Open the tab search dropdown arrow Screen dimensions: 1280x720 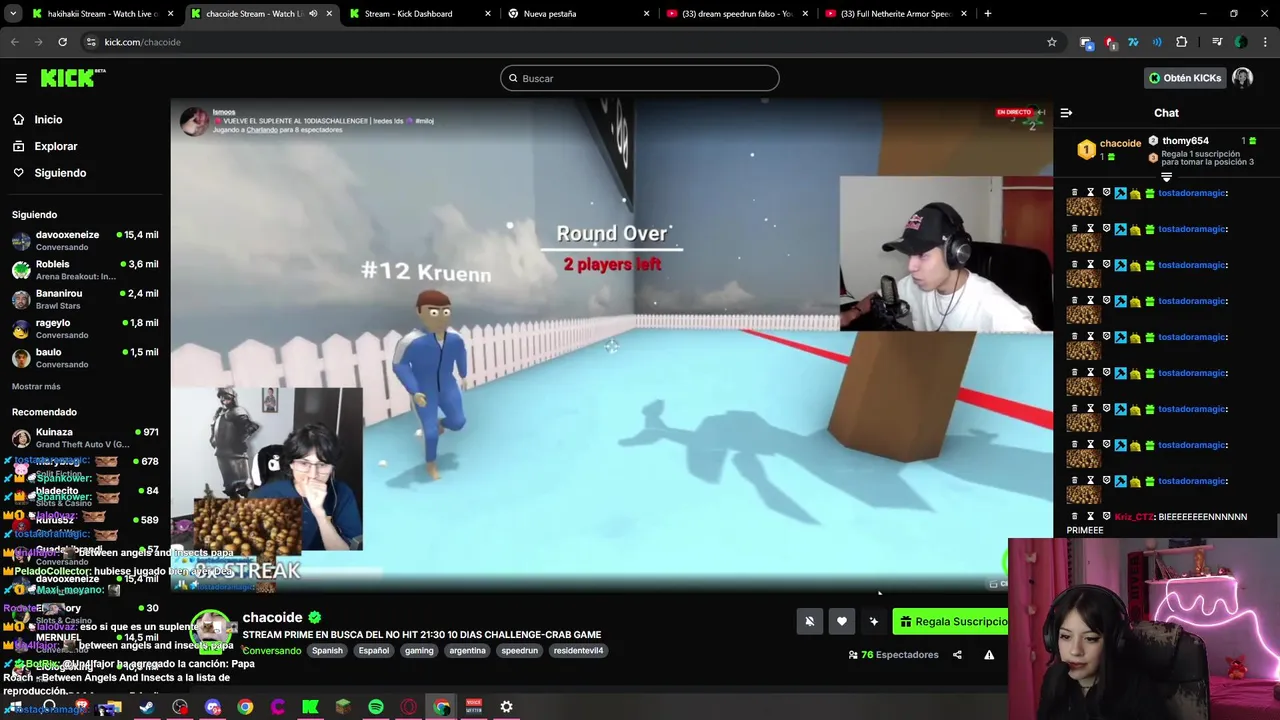click(13, 14)
